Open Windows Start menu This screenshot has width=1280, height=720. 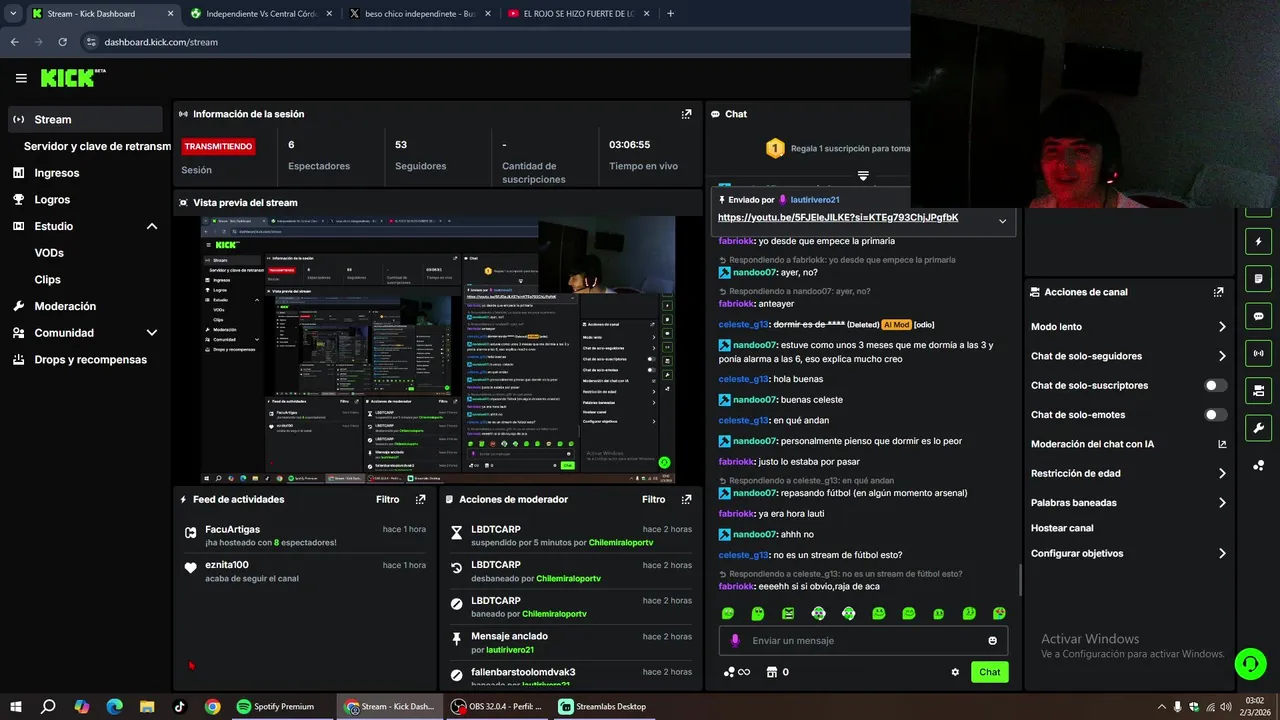point(16,706)
